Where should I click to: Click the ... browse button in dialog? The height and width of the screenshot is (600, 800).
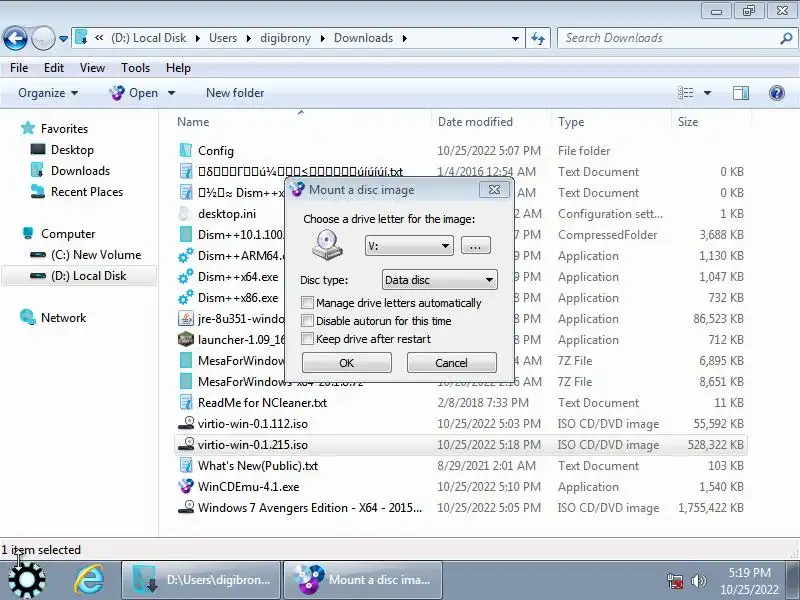476,246
